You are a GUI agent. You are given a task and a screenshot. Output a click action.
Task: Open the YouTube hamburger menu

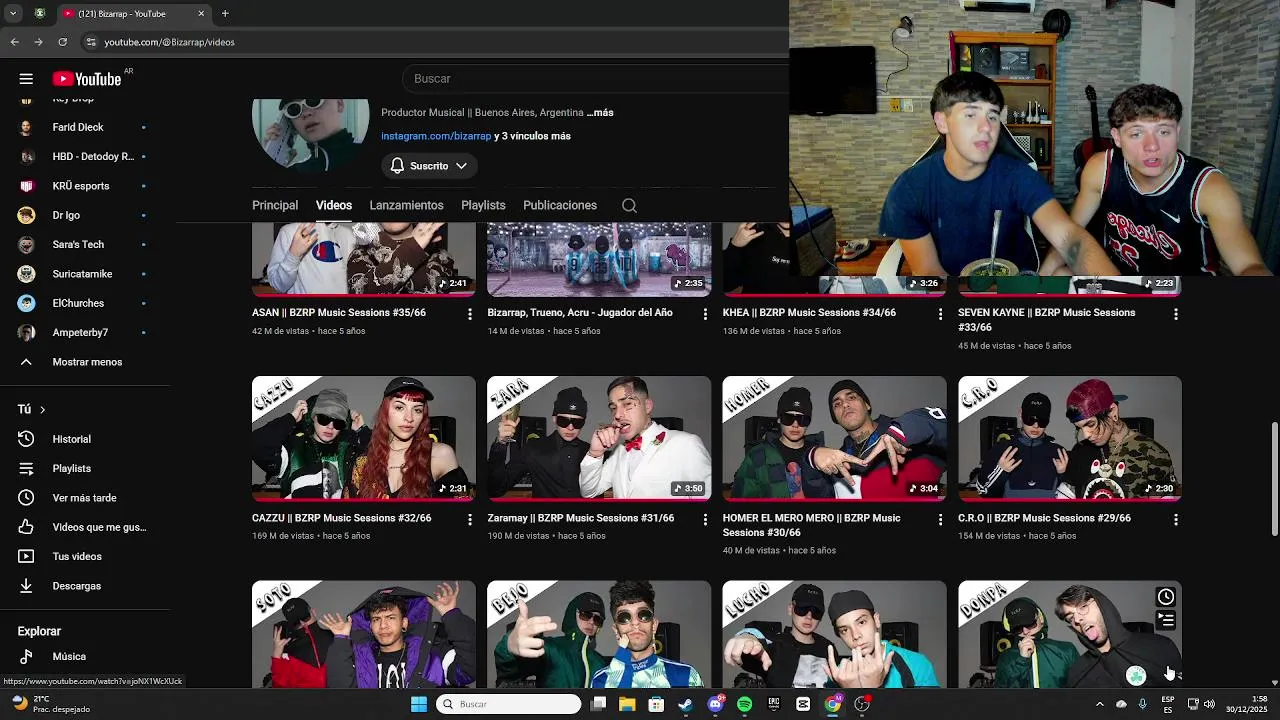point(26,79)
